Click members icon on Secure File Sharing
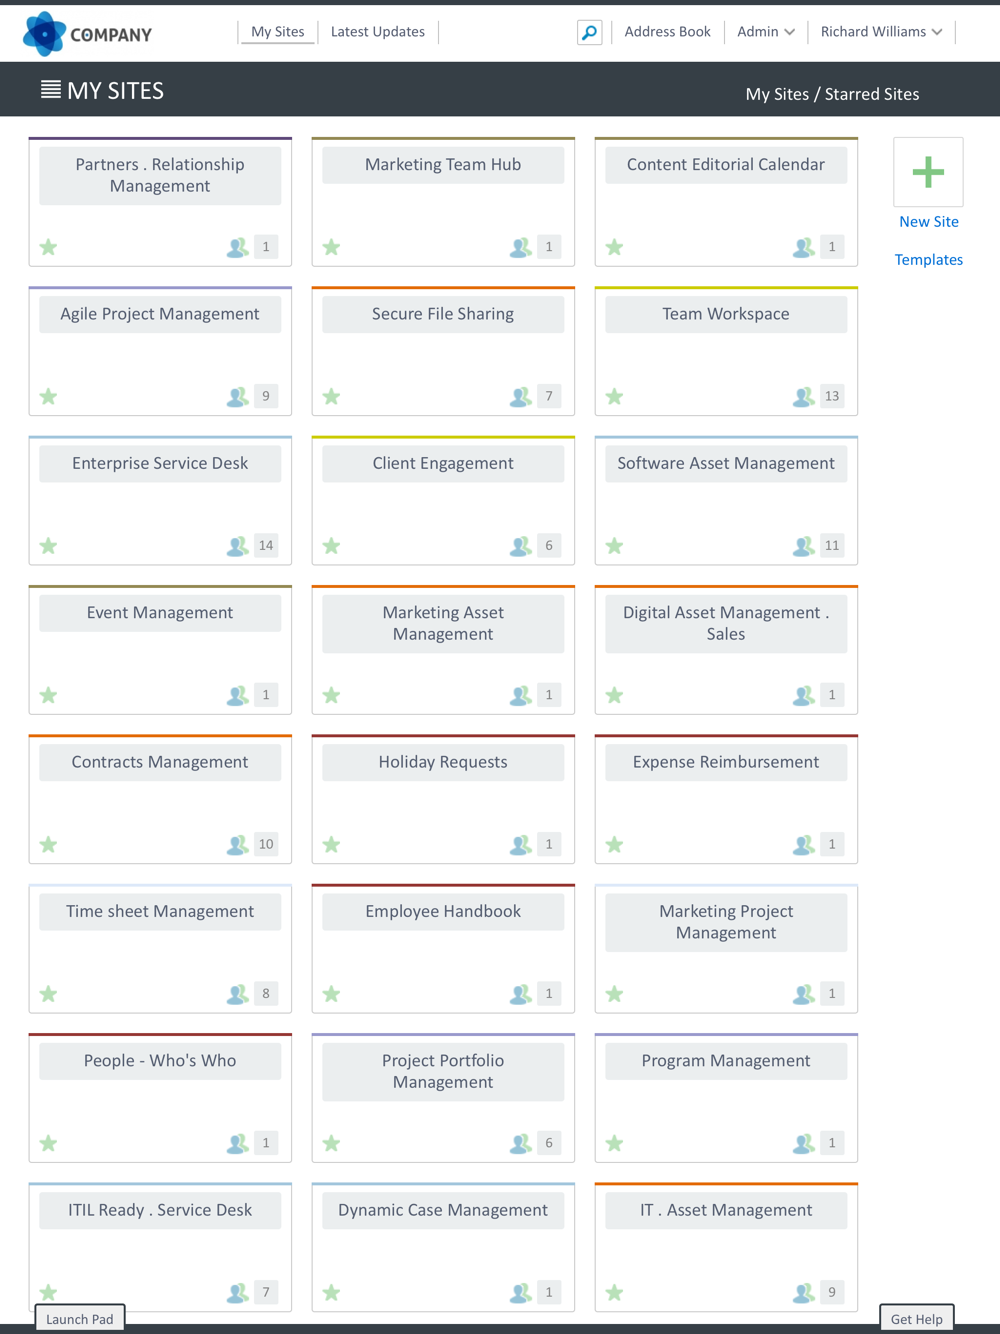 [521, 397]
